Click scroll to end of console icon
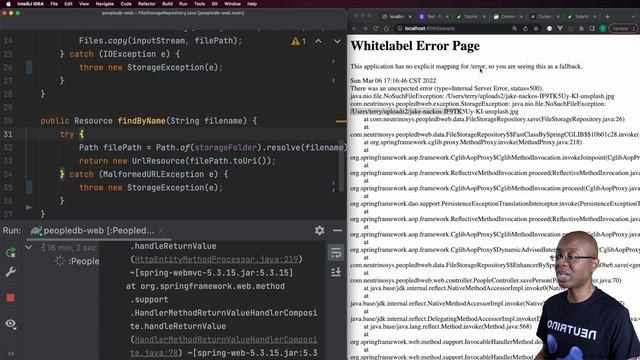The height and width of the screenshot is (360, 640). pyautogui.click(x=336, y=272)
